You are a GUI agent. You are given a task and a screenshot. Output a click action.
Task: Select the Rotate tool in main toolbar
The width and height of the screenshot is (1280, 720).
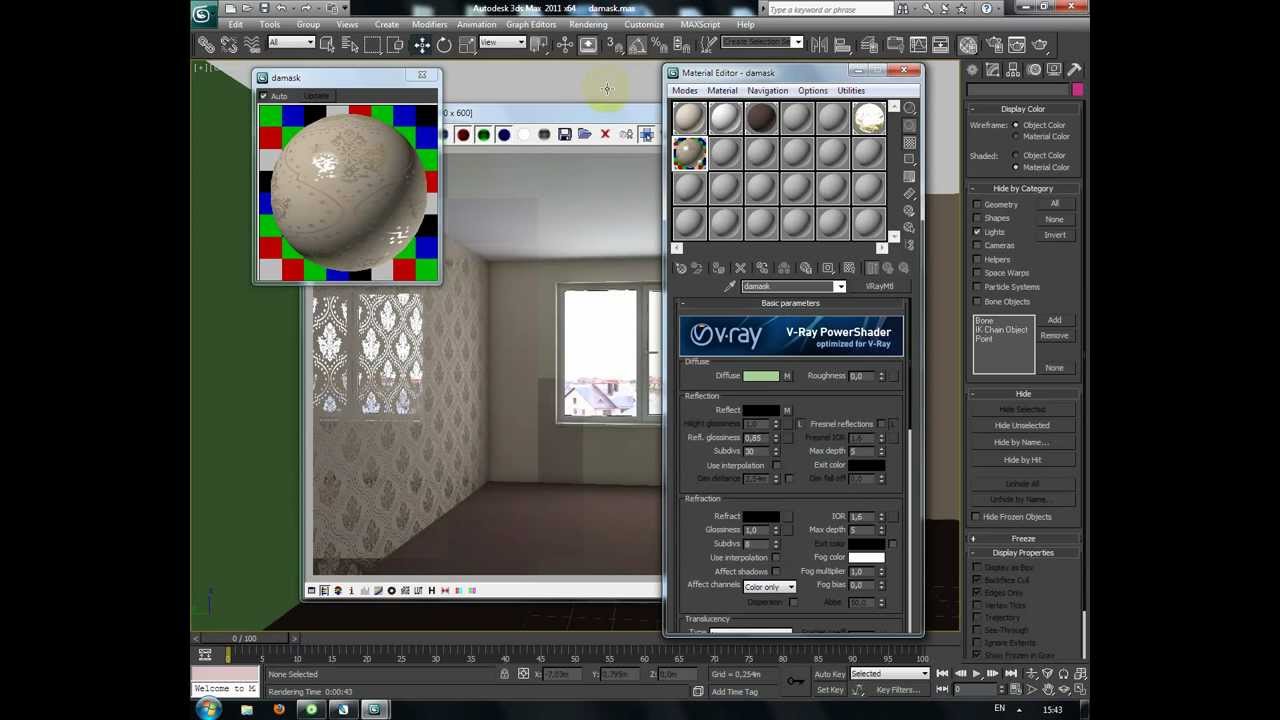tap(444, 45)
